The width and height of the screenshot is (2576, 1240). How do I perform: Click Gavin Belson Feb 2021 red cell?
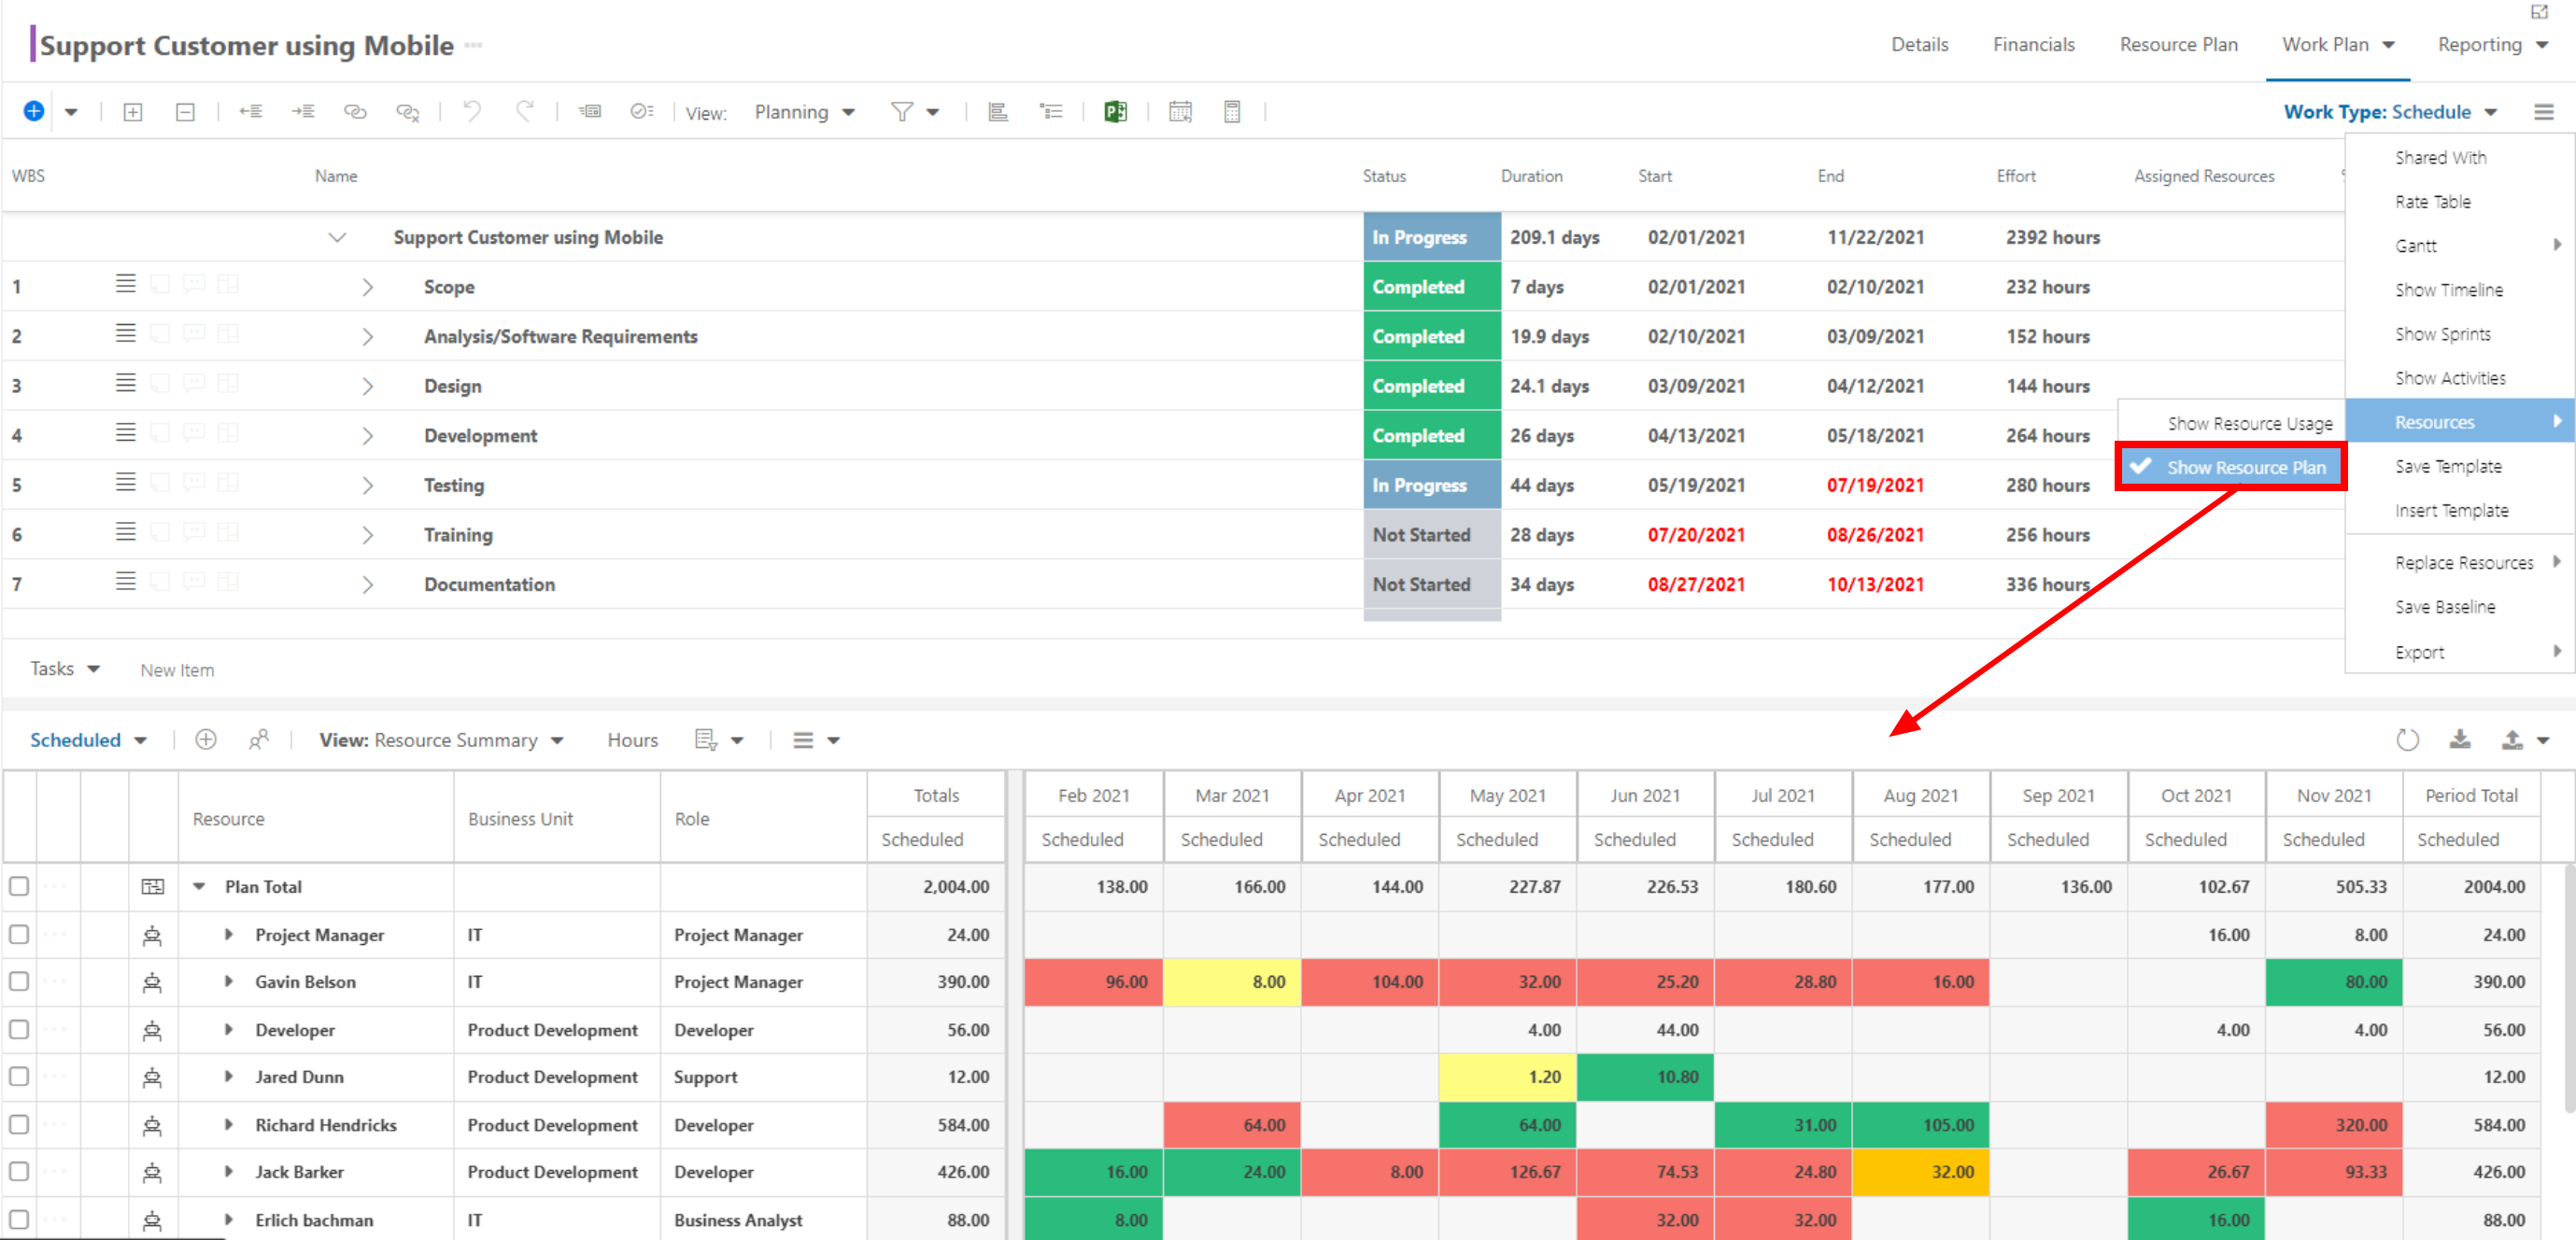(x=1093, y=982)
